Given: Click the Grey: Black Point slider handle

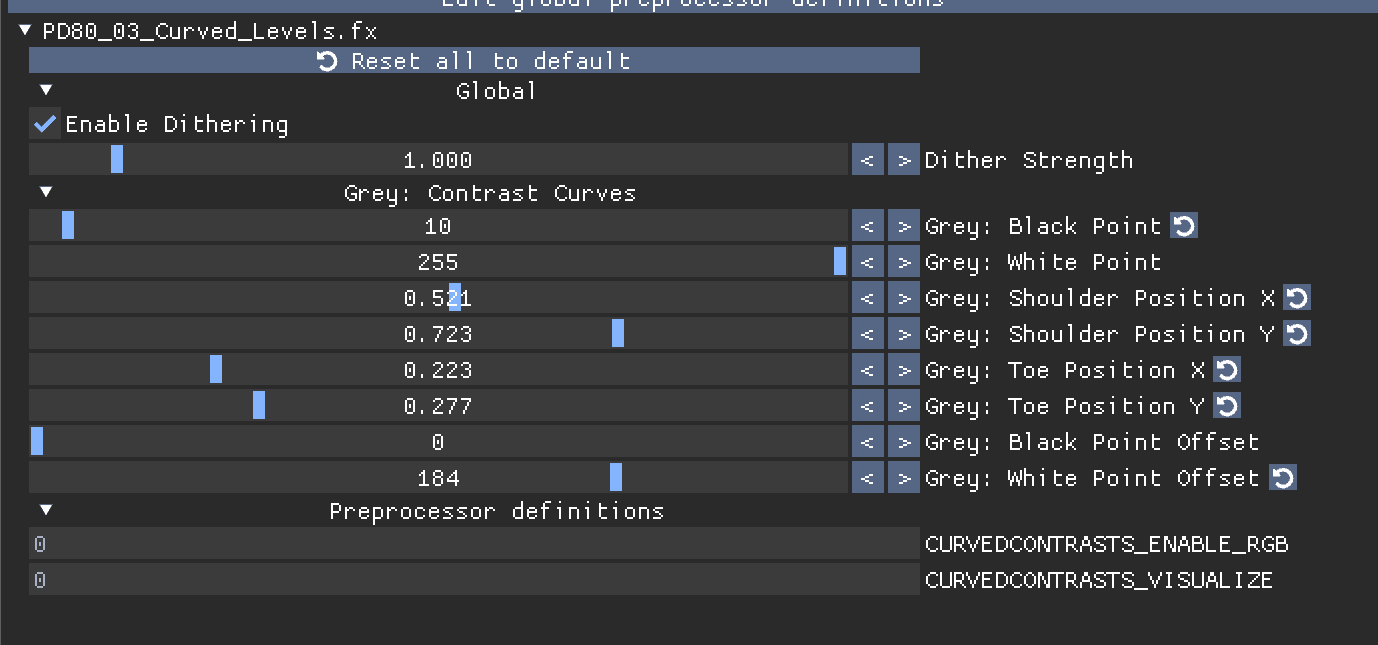Looking at the screenshot, I should pos(68,226).
